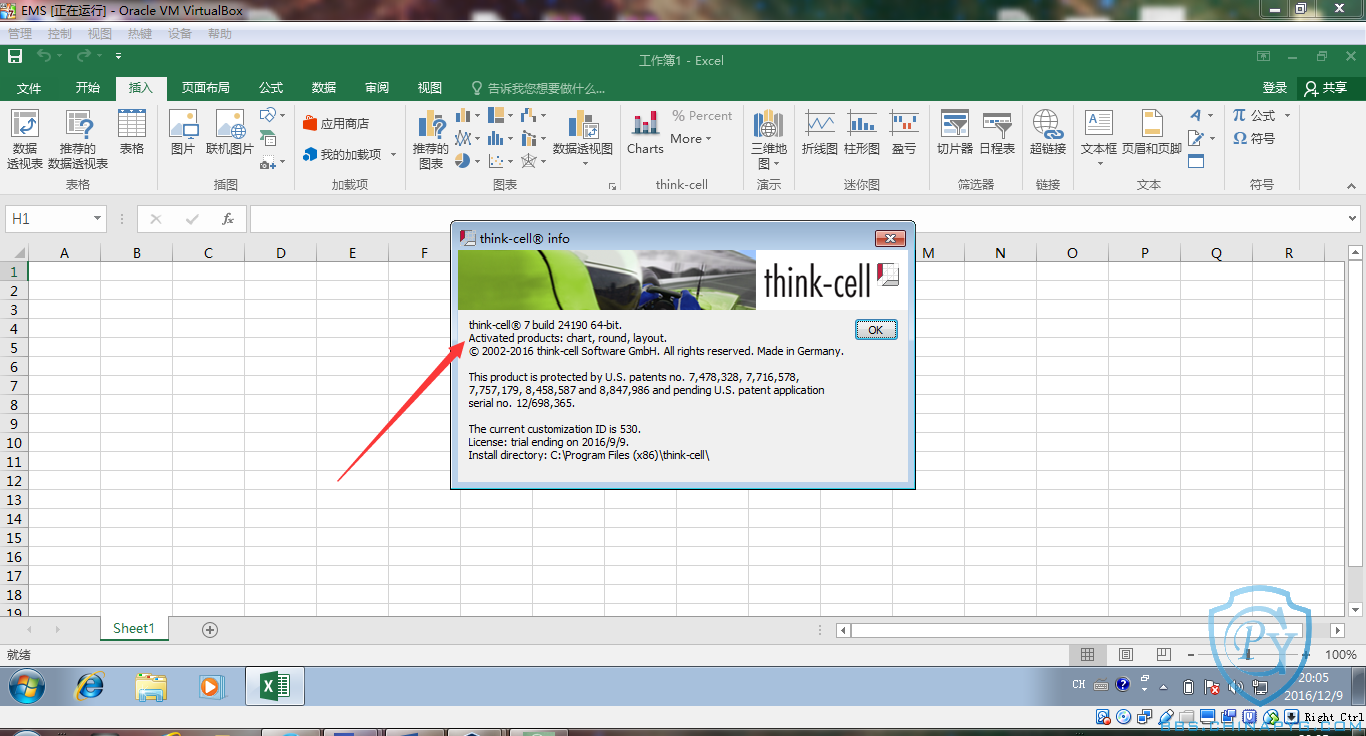Click OK in think-cell info dialog

click(x=876, y=330)
